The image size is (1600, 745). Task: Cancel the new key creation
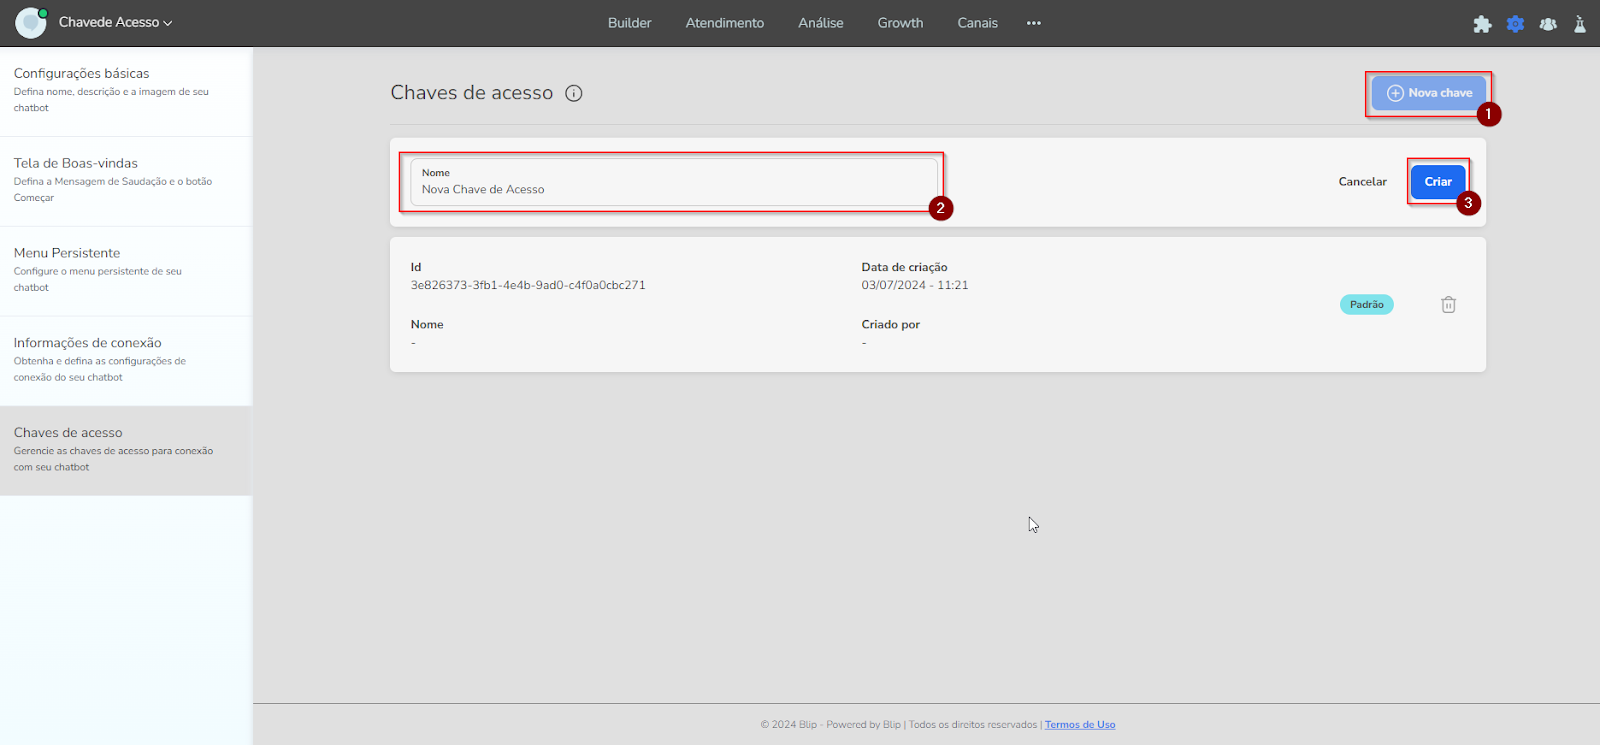pos(1362,182)
